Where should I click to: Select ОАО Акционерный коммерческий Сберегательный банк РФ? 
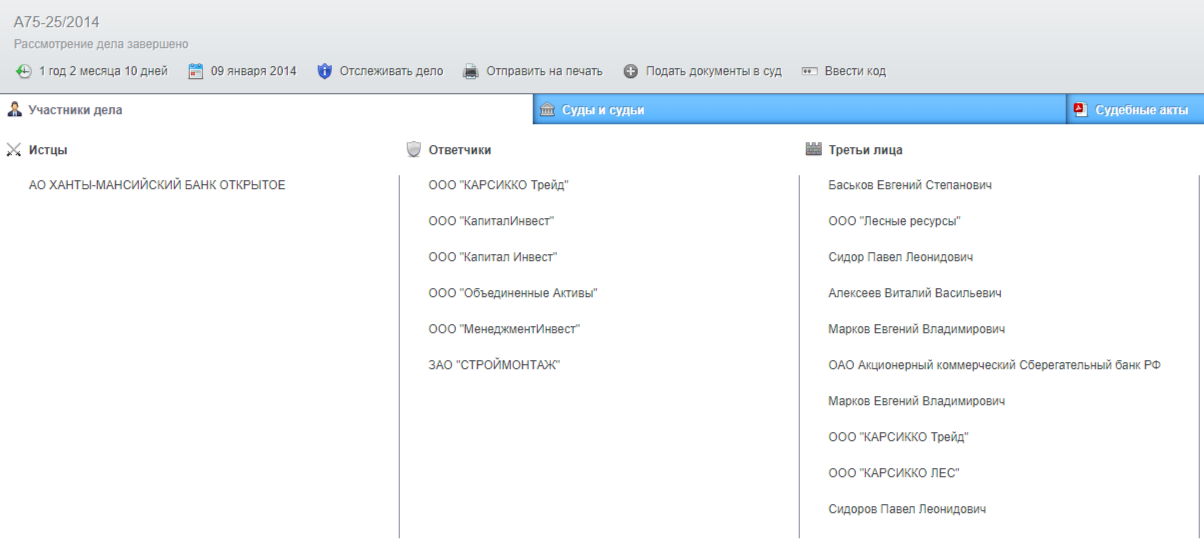coord(995,365)
